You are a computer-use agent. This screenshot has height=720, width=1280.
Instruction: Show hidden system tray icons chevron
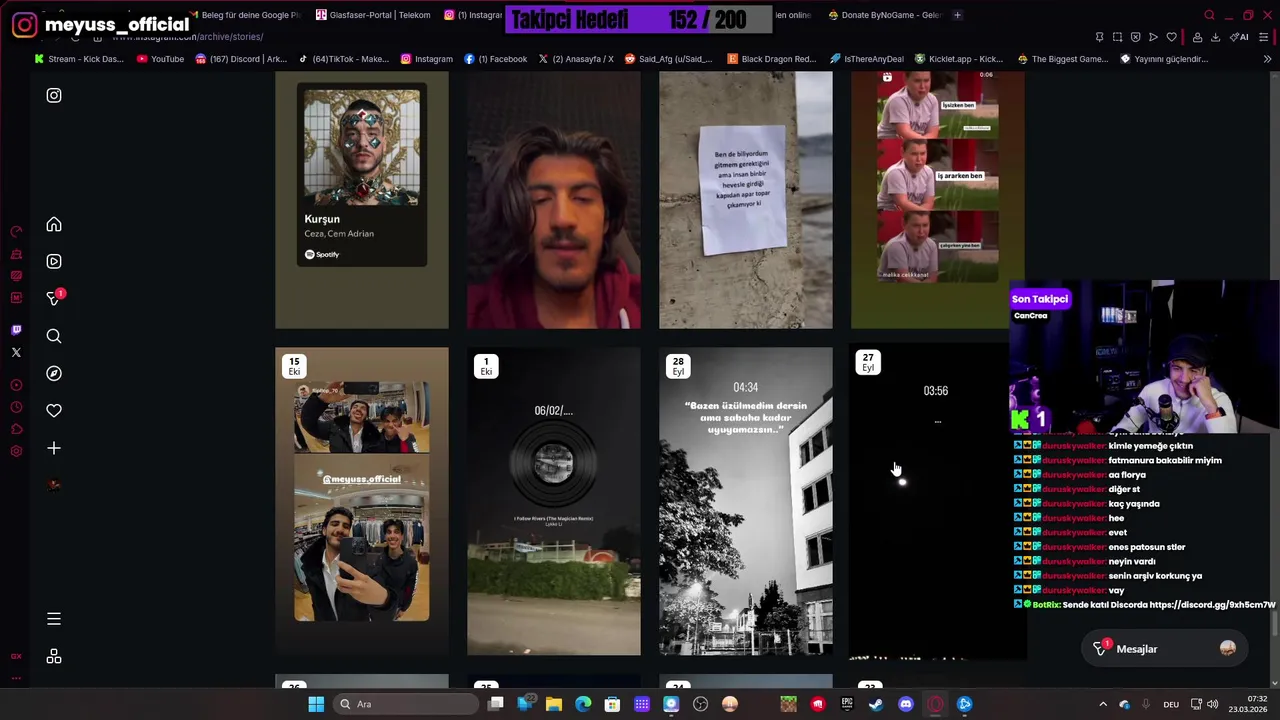tap(1103, 704)
